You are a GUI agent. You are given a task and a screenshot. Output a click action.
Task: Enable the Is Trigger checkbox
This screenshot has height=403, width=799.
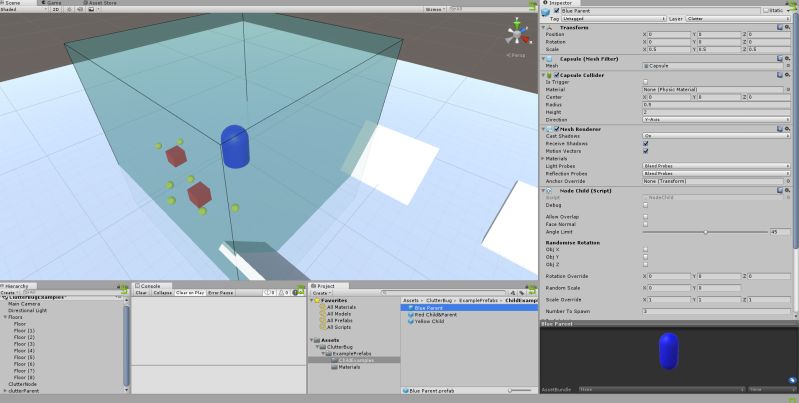tap(646, 82)
